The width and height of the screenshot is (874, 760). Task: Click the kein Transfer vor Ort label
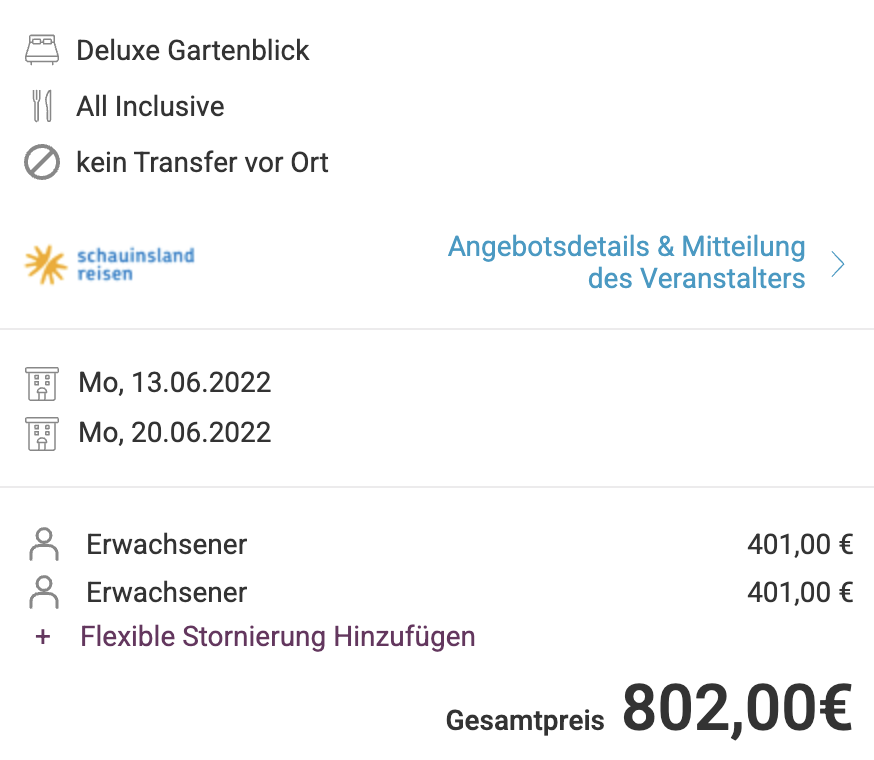(x=202, y=162)
